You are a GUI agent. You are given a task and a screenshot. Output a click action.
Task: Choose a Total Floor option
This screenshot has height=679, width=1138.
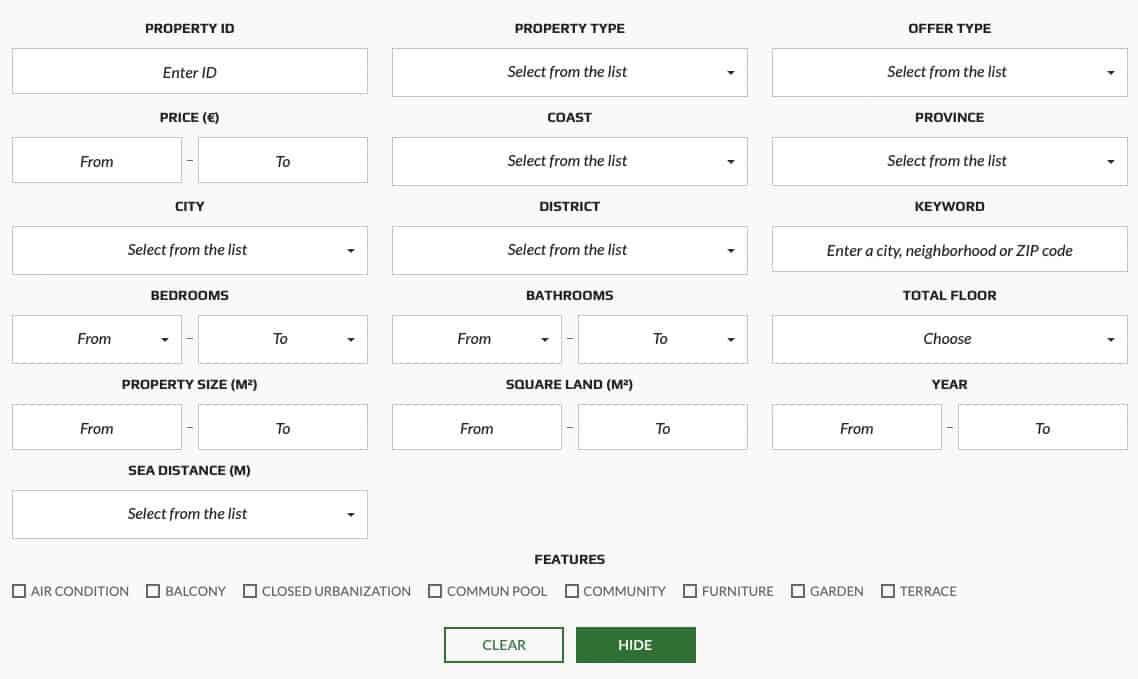949,340
